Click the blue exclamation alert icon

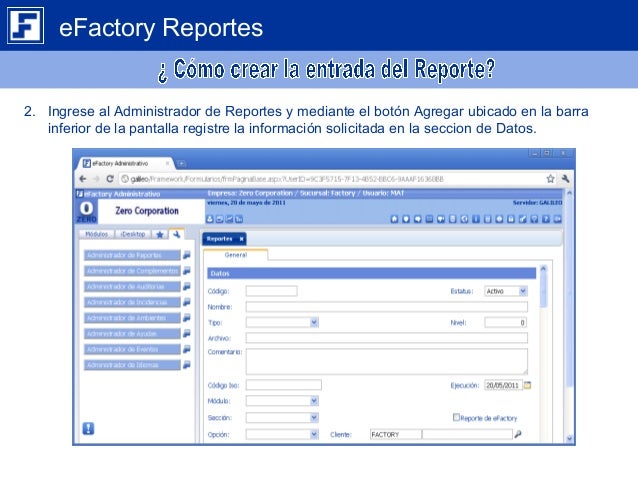pos(88,428)
